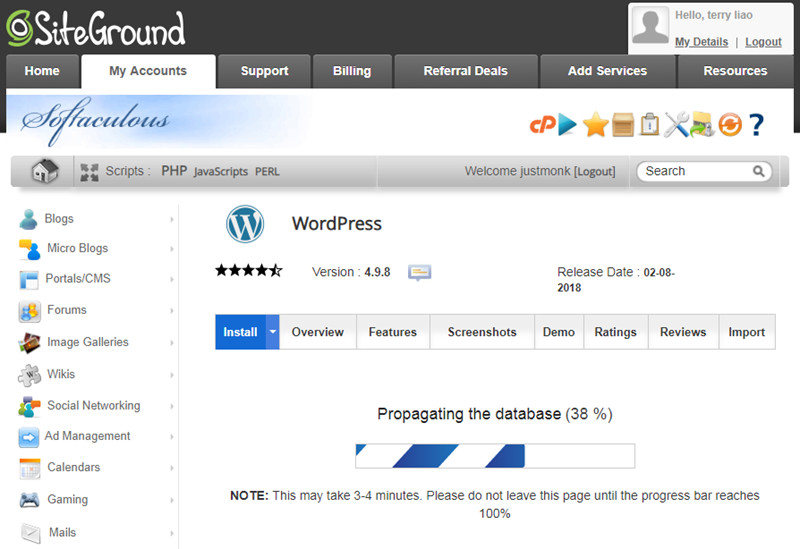This screenshot has height=549, width=800.
Task: Open the cPanel icon in Softaculous toolbar
Action: pyautogui.click(x=542, y=124)
